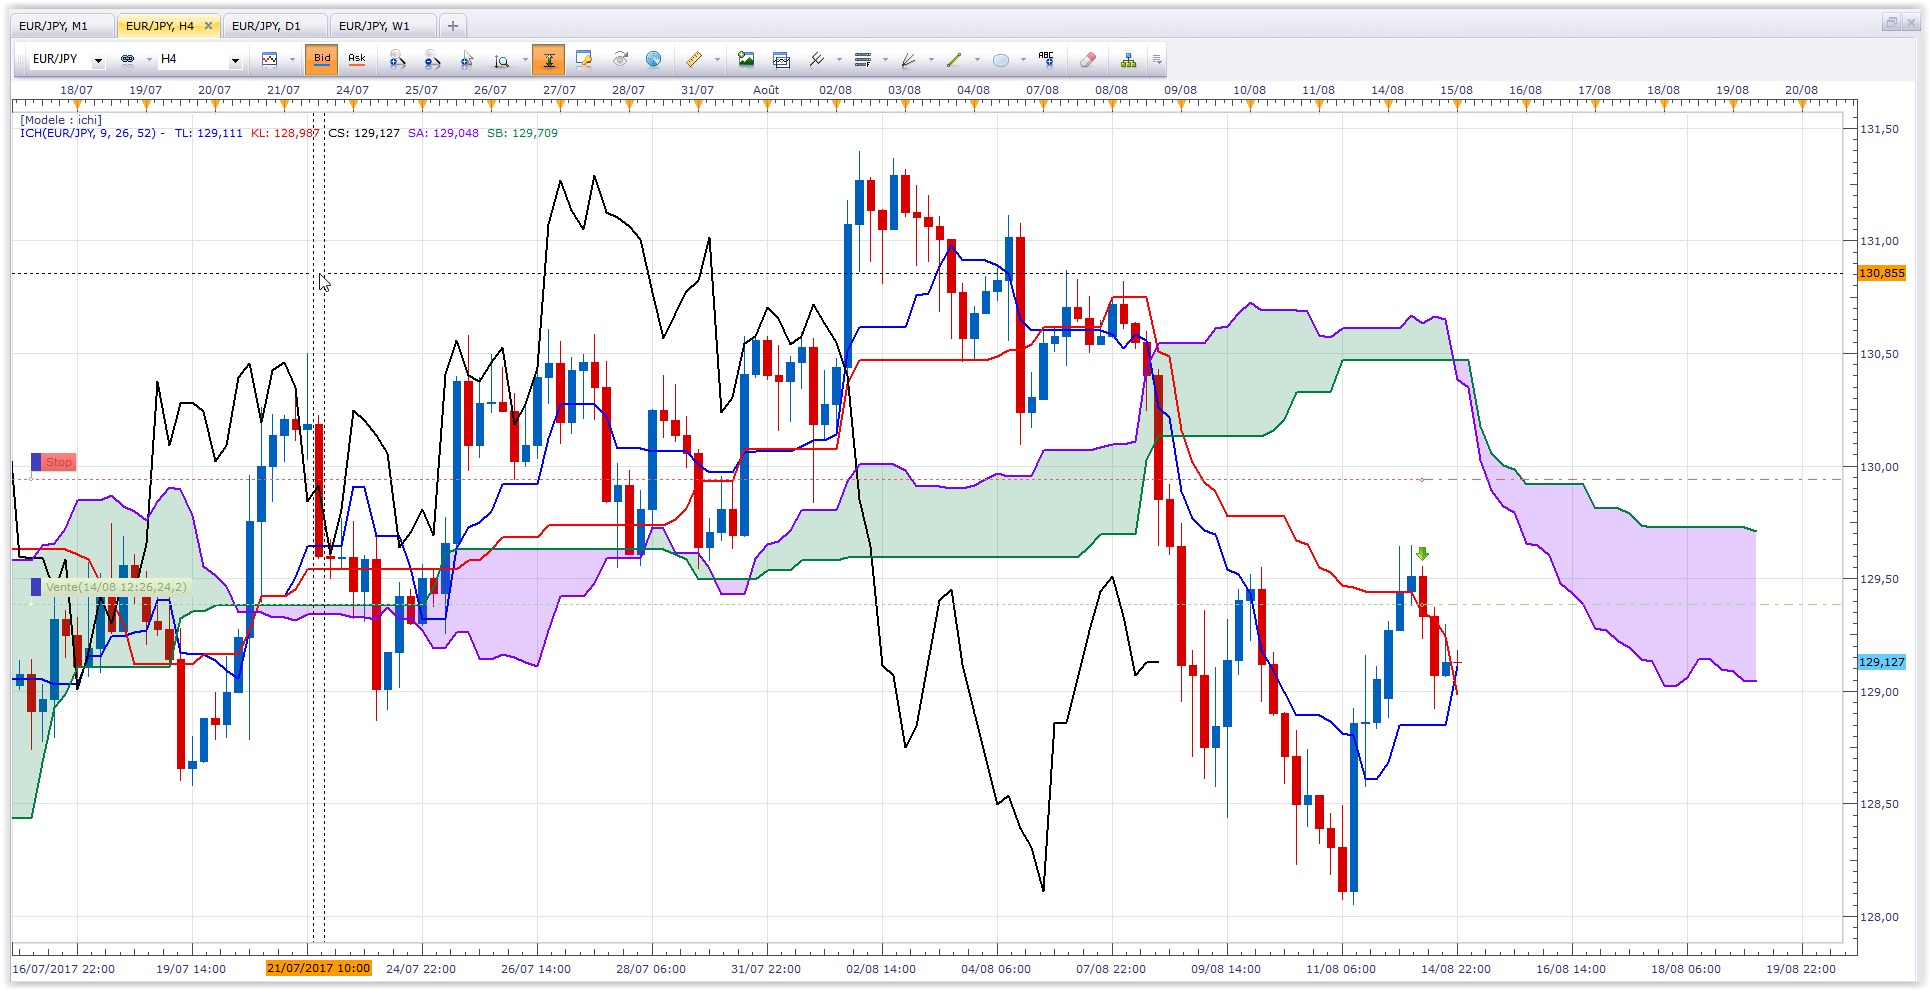Click the zoom out magnifier icon
1930x990 pixels.
pyautogui.click(x=432, y=60)
